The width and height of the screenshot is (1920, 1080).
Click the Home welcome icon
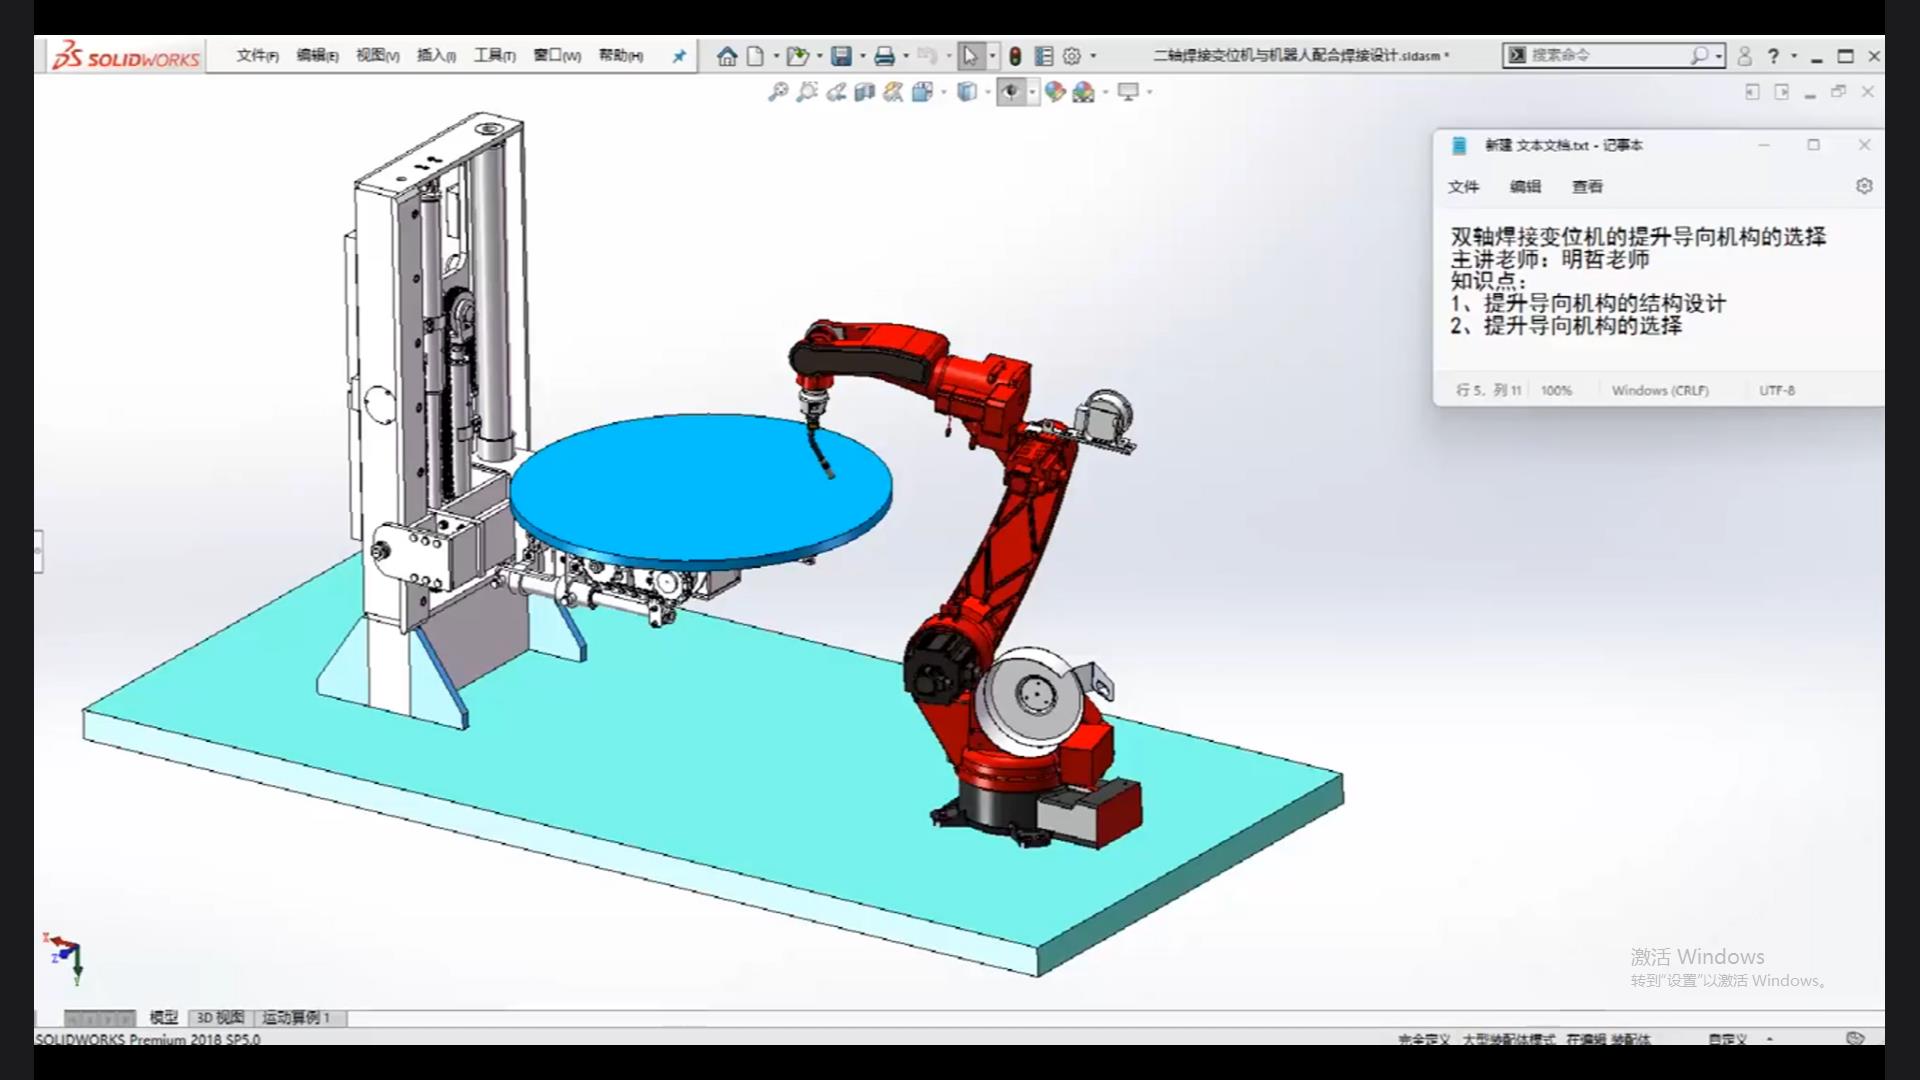(x=727, y=56)
